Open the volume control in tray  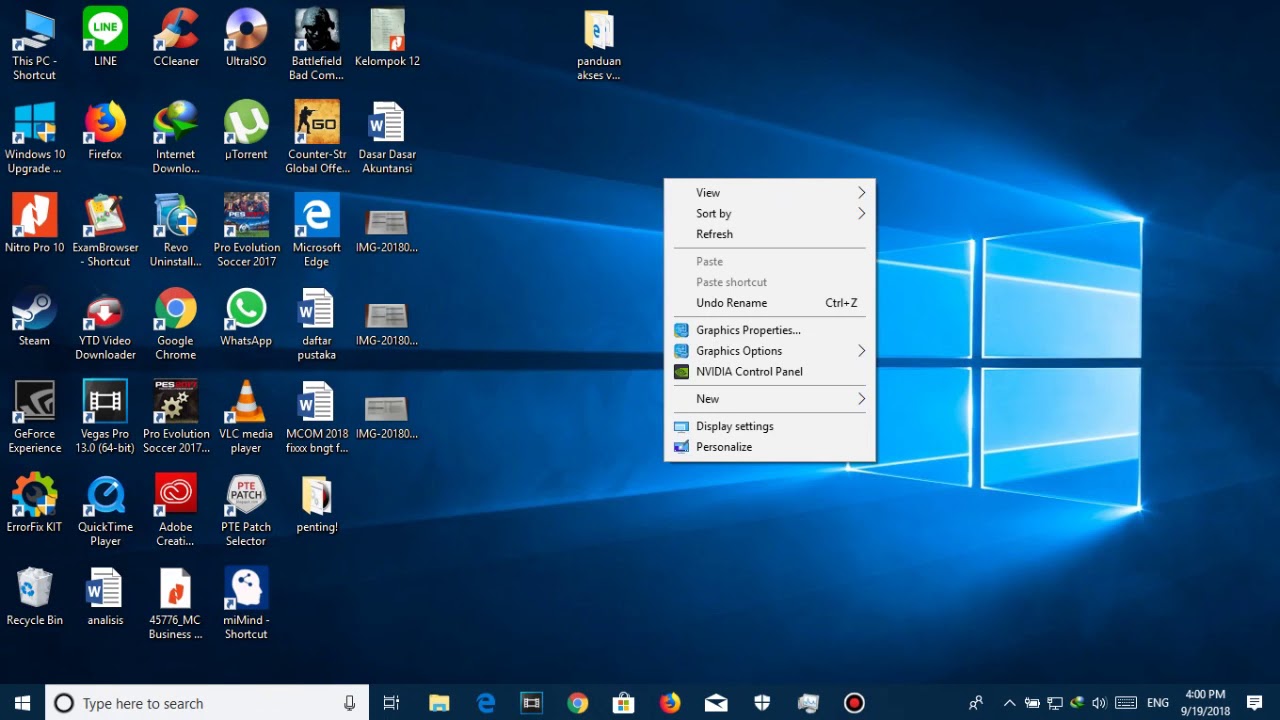pyautogui.click(x=1100, y=703)
